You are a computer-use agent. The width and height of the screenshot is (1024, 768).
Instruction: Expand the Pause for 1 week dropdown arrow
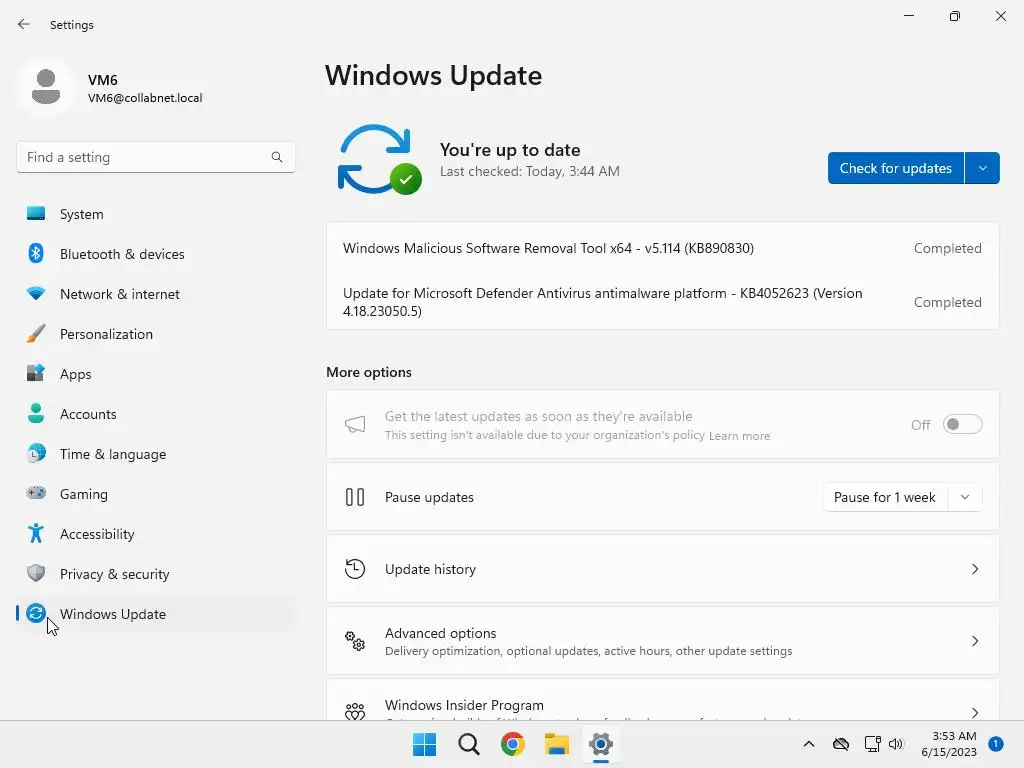[965, 498]
